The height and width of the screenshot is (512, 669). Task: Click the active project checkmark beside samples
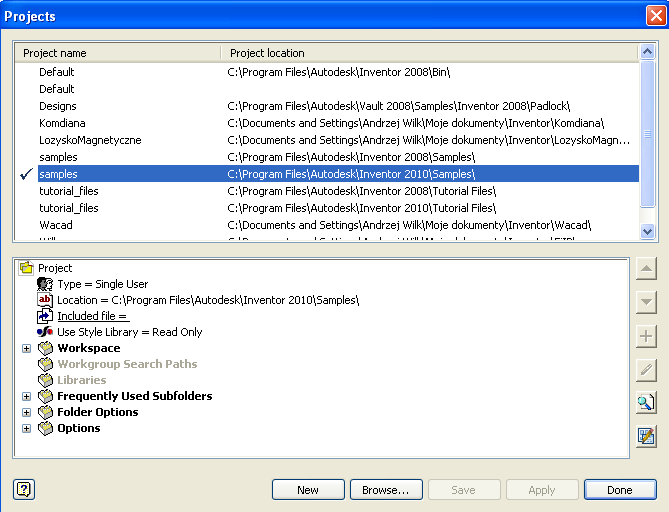[26, 174]
